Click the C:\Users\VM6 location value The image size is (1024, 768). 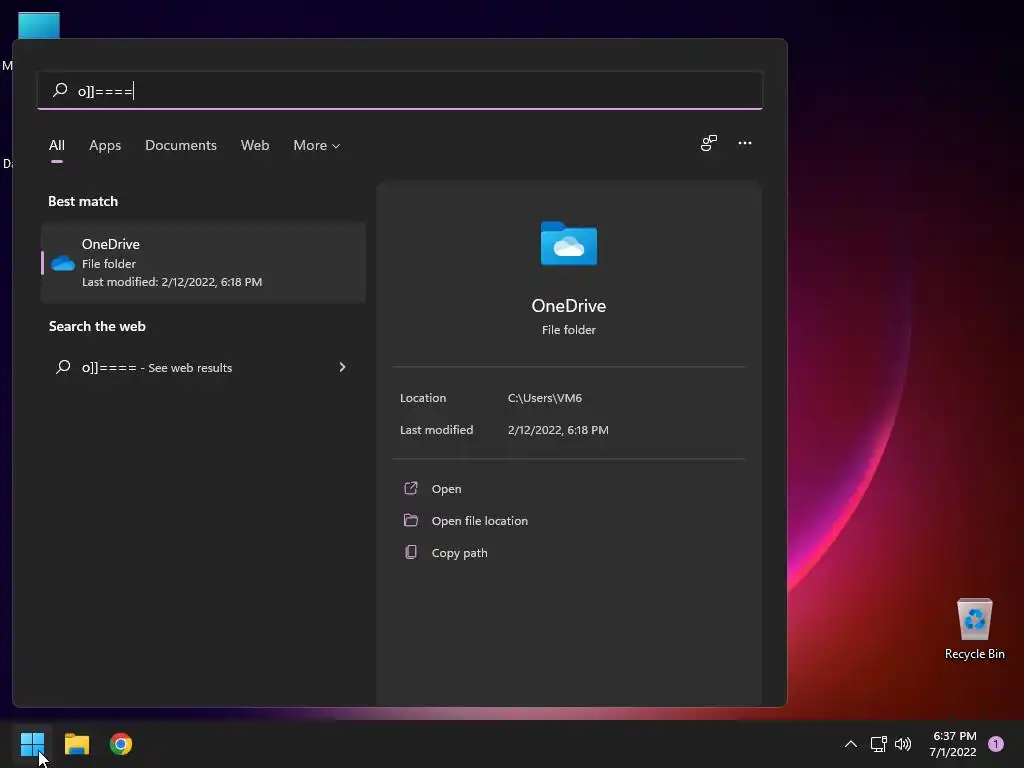coord(545,398)
